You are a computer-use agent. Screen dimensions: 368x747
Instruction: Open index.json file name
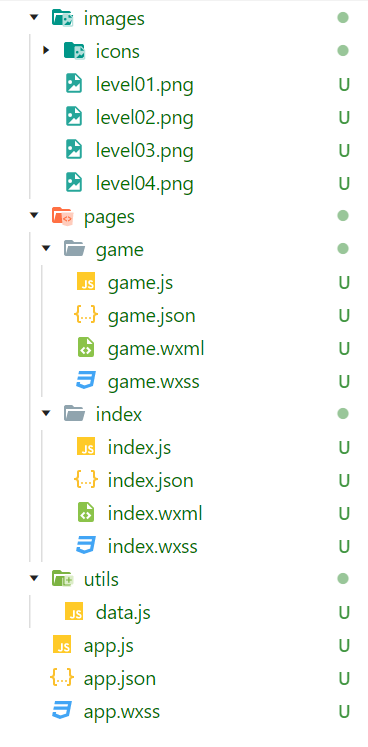tap(151, 481)
